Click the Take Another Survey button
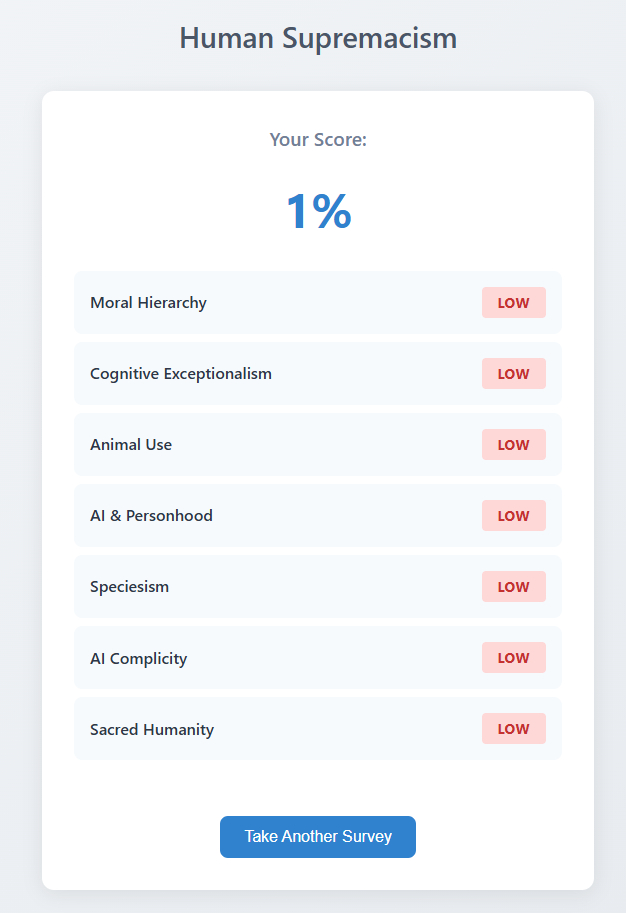 pos(318,837)
